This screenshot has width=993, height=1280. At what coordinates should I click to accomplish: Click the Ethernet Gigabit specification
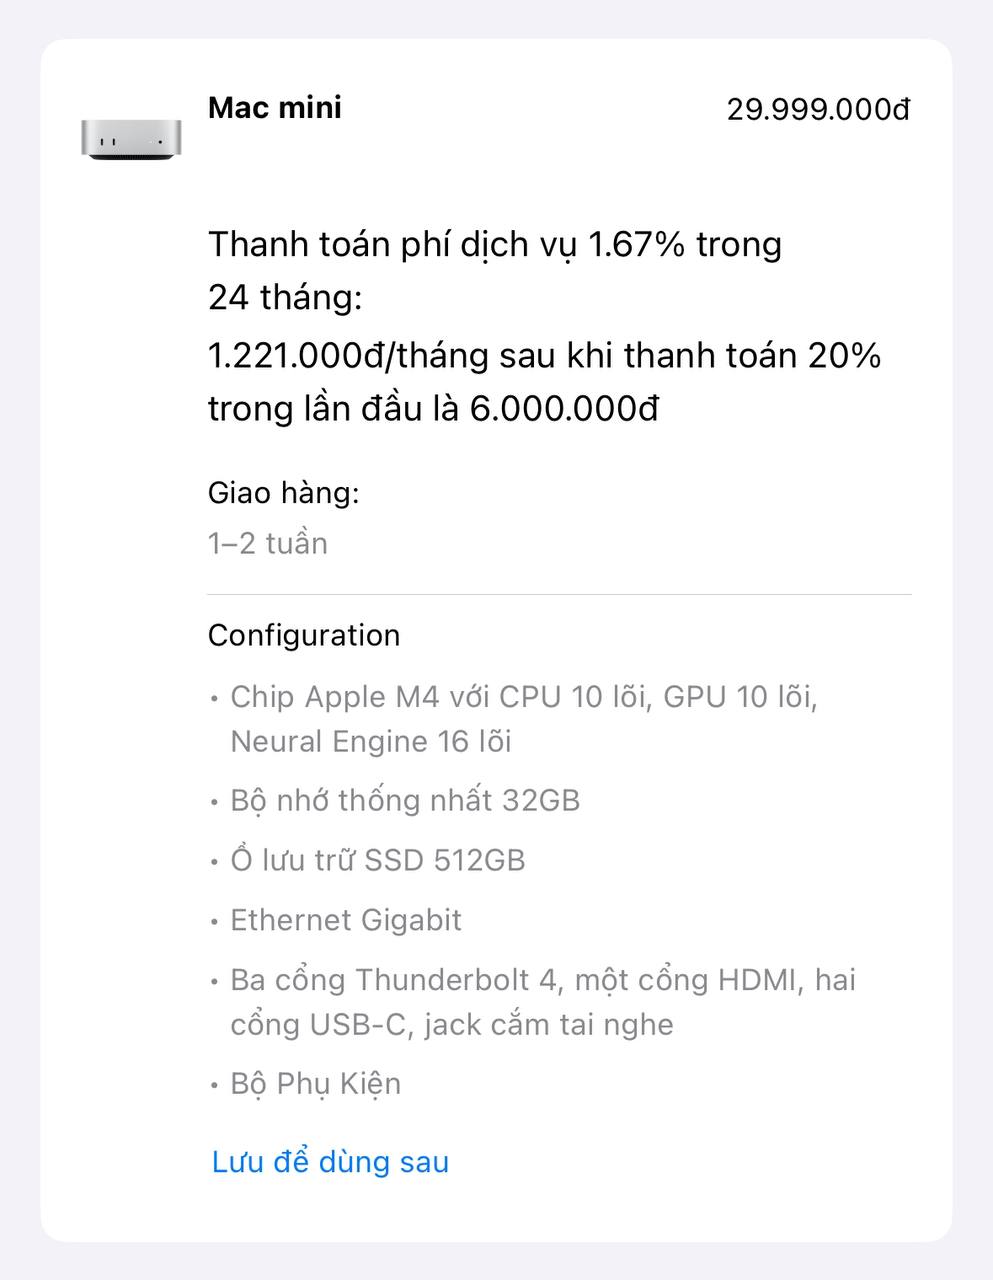tap(345, 920)
